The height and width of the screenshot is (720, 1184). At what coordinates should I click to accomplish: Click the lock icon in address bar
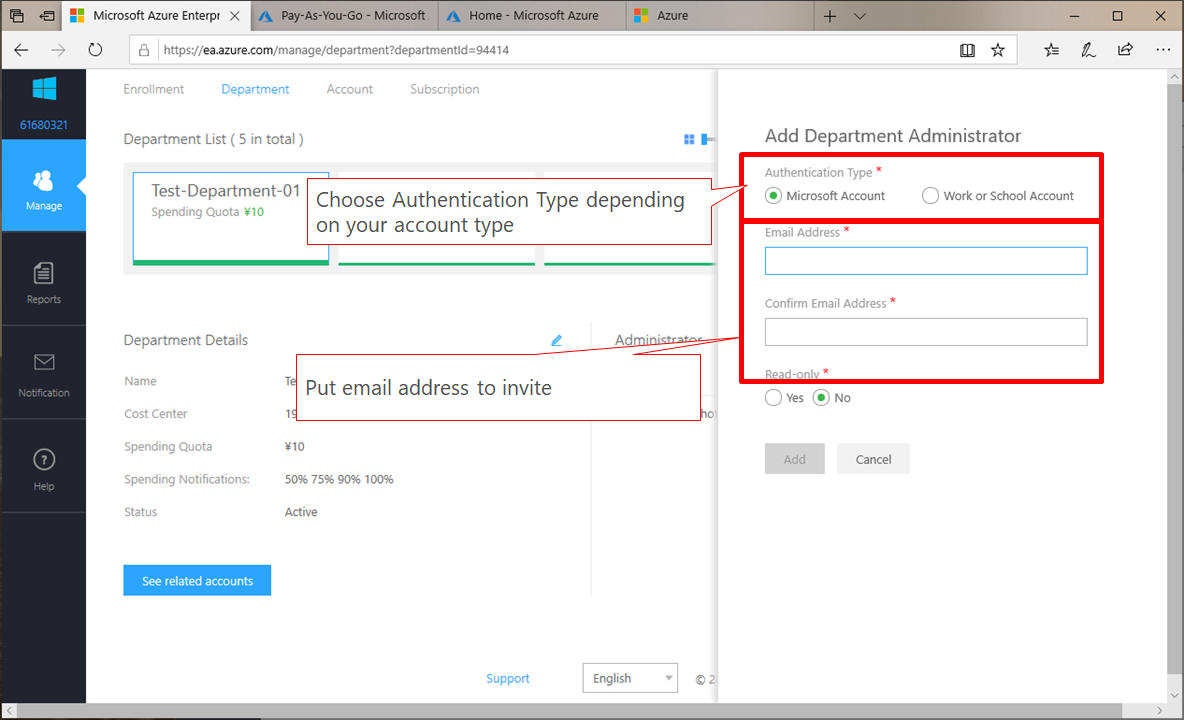coord(143,51)
